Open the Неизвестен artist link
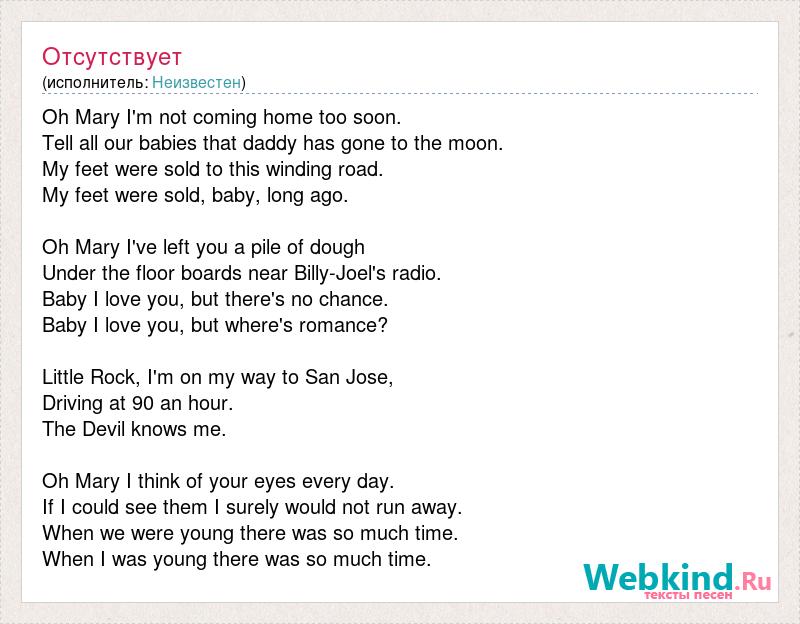 [196, 82]
